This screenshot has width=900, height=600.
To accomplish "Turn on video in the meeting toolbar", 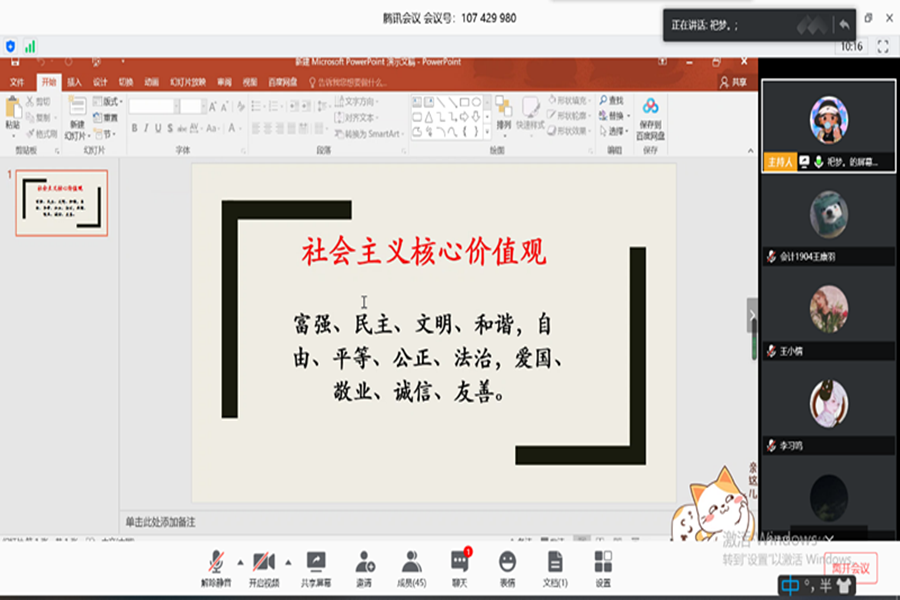I will [x=264, y=565].
